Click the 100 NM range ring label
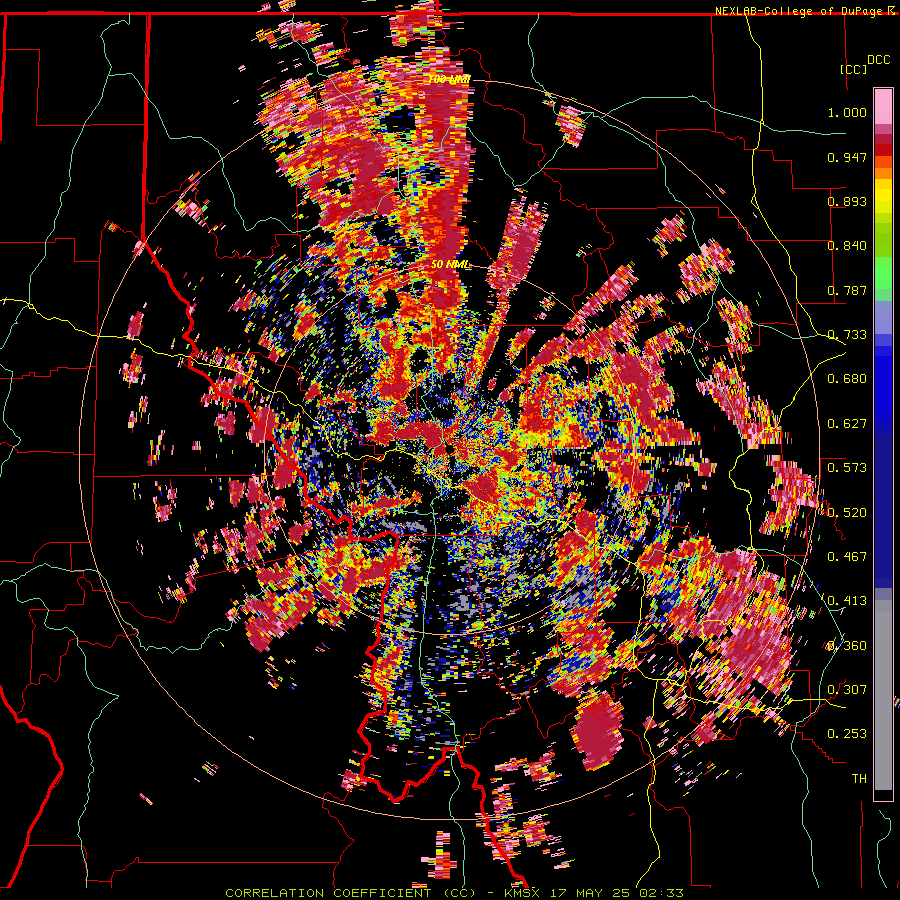This screenshot has width=900, height=900. pyautogui.click(x=449, y=79)
